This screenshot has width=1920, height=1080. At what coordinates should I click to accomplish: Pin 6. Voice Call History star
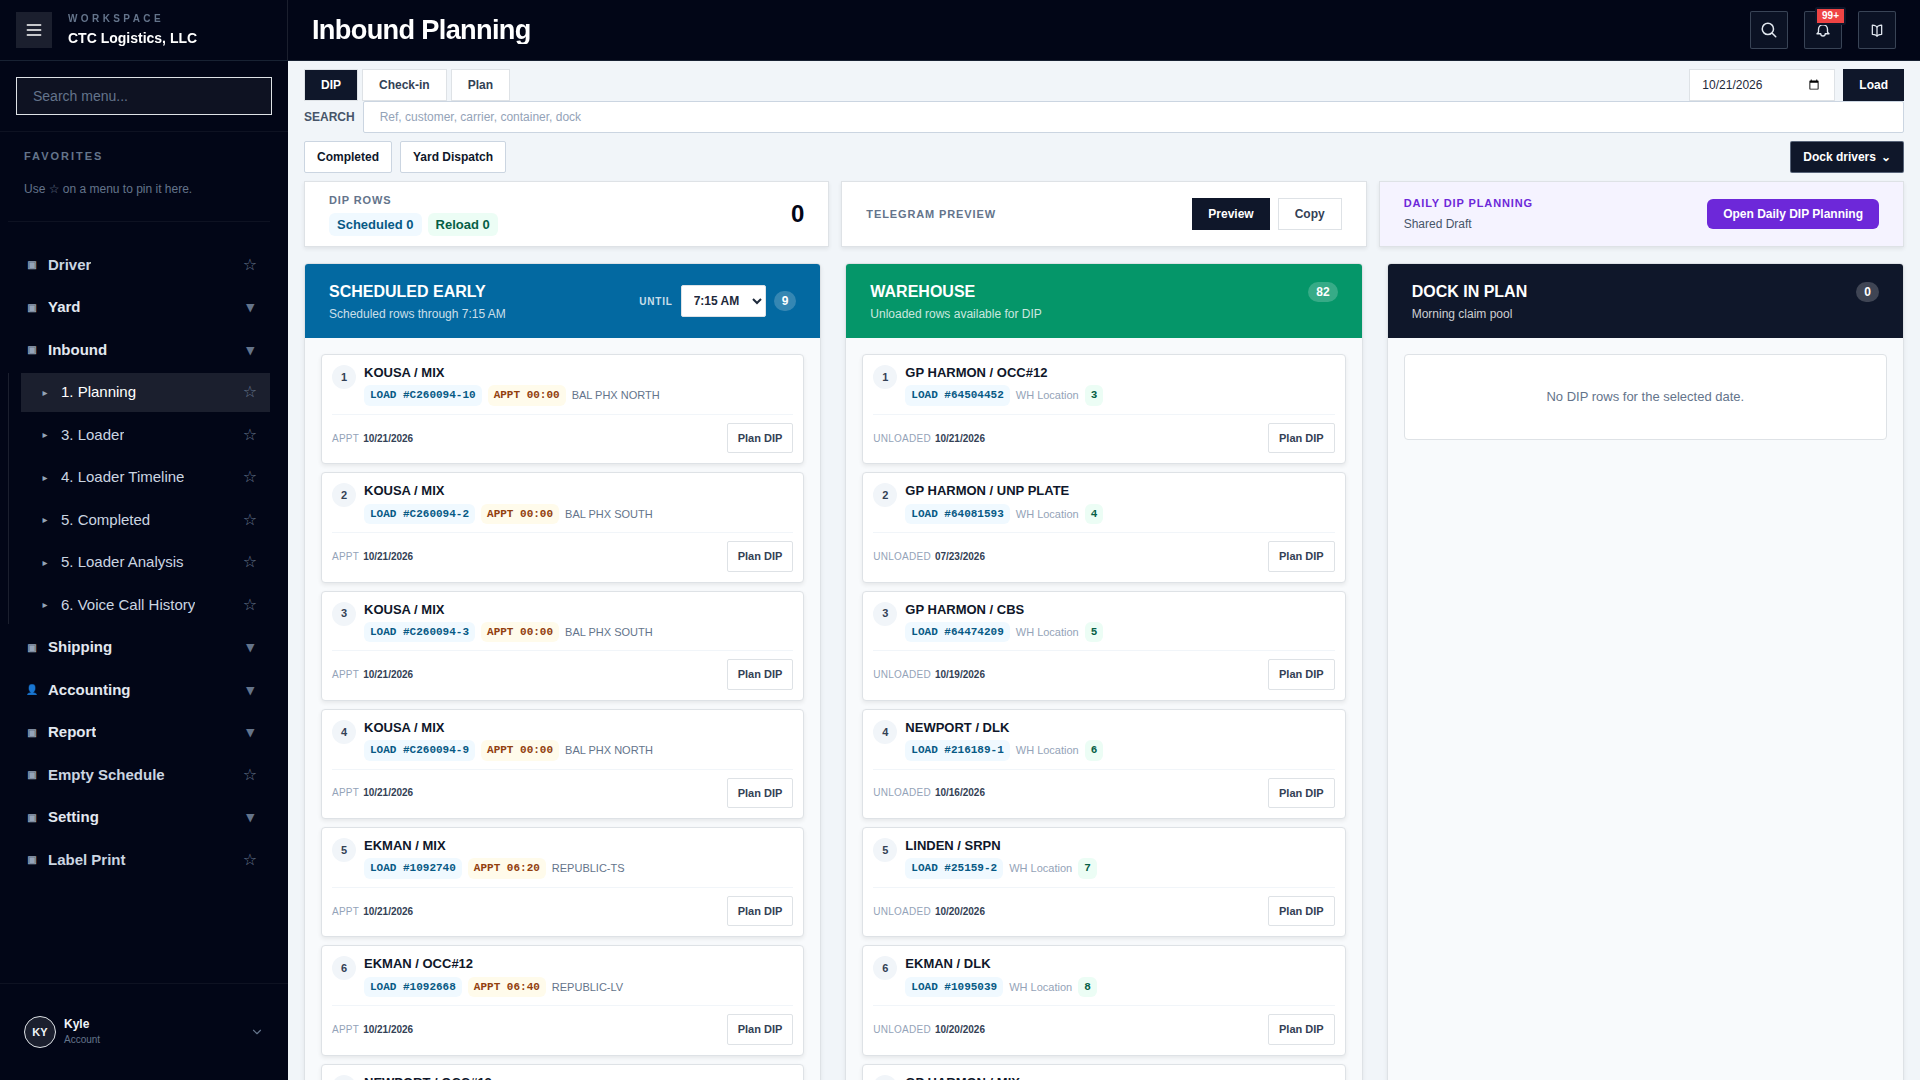pos(250,605)
